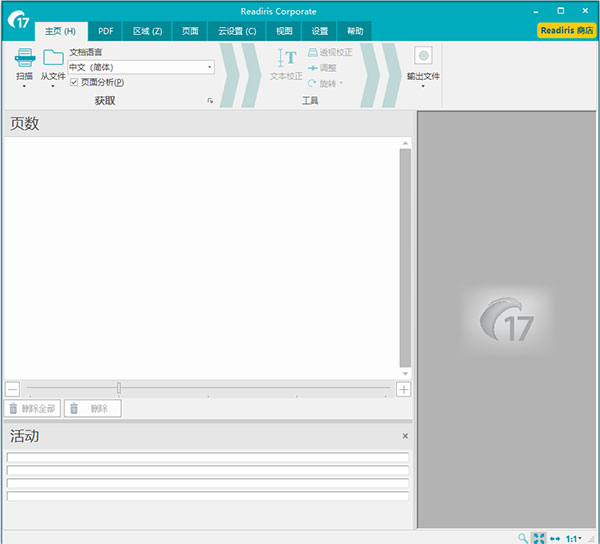This screenshot has height=544, width=600.
Task: Click the Output File (输出文件) icon
Action: pos(423,57)
